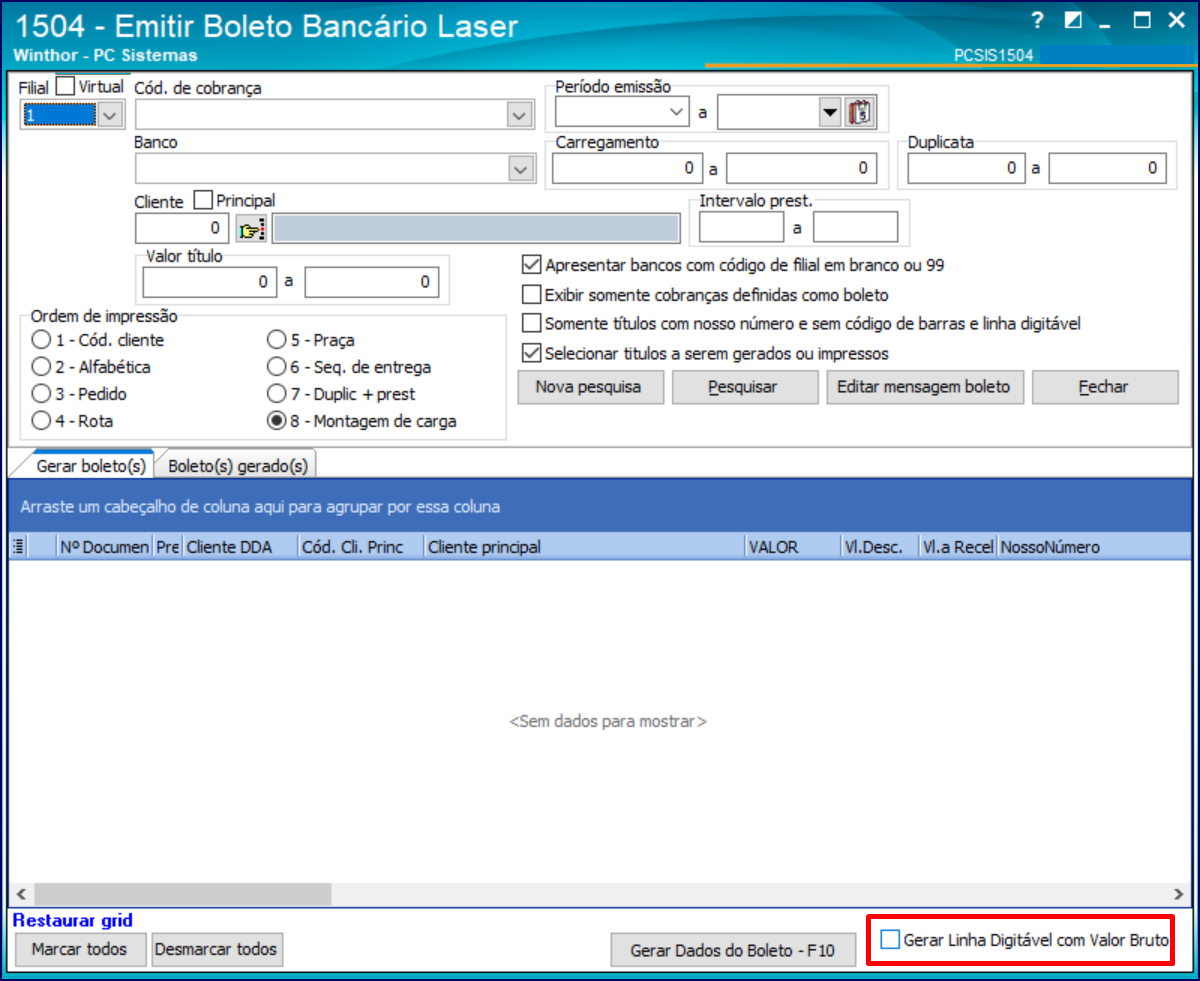Uncheck Apresentar bancos com código de filial
This screenshot has width=1200, height=981.
pyautogui.click(x=532, y=266)
